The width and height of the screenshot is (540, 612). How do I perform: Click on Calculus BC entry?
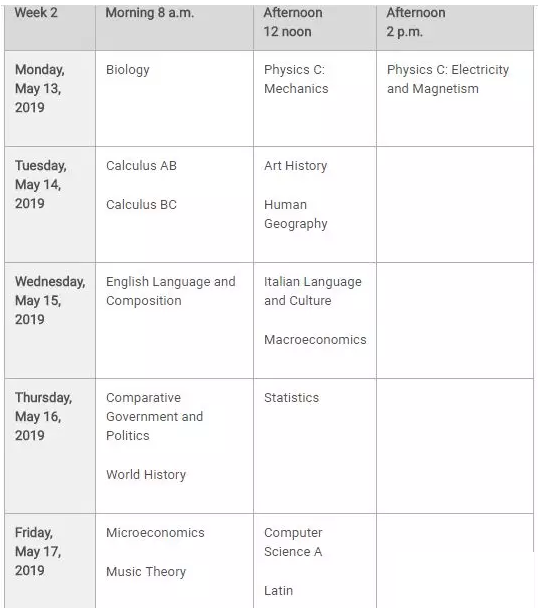[141, 205]
